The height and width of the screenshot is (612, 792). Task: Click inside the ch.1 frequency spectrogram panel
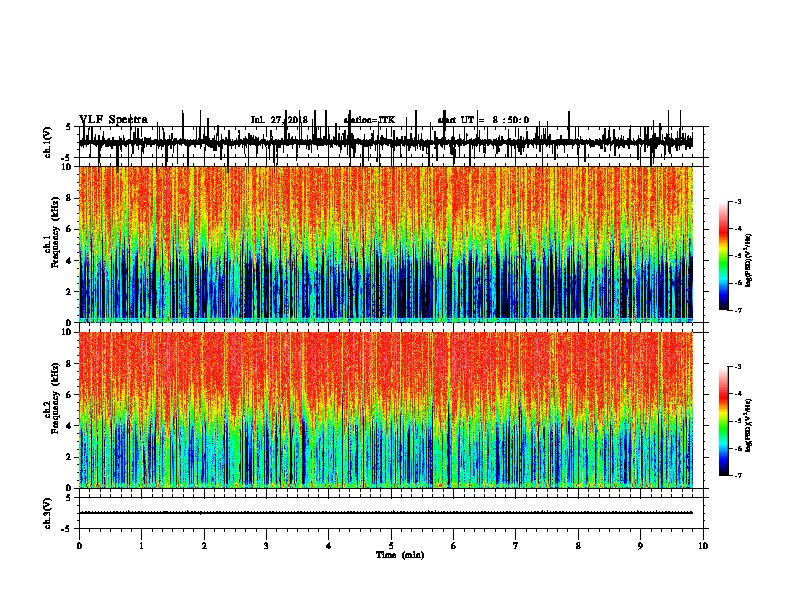385,244
